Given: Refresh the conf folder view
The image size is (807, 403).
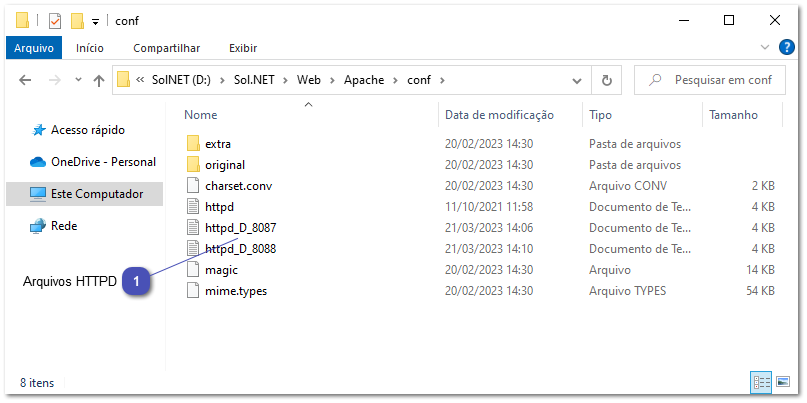Looking at the screenshot, I should [607, 80].
